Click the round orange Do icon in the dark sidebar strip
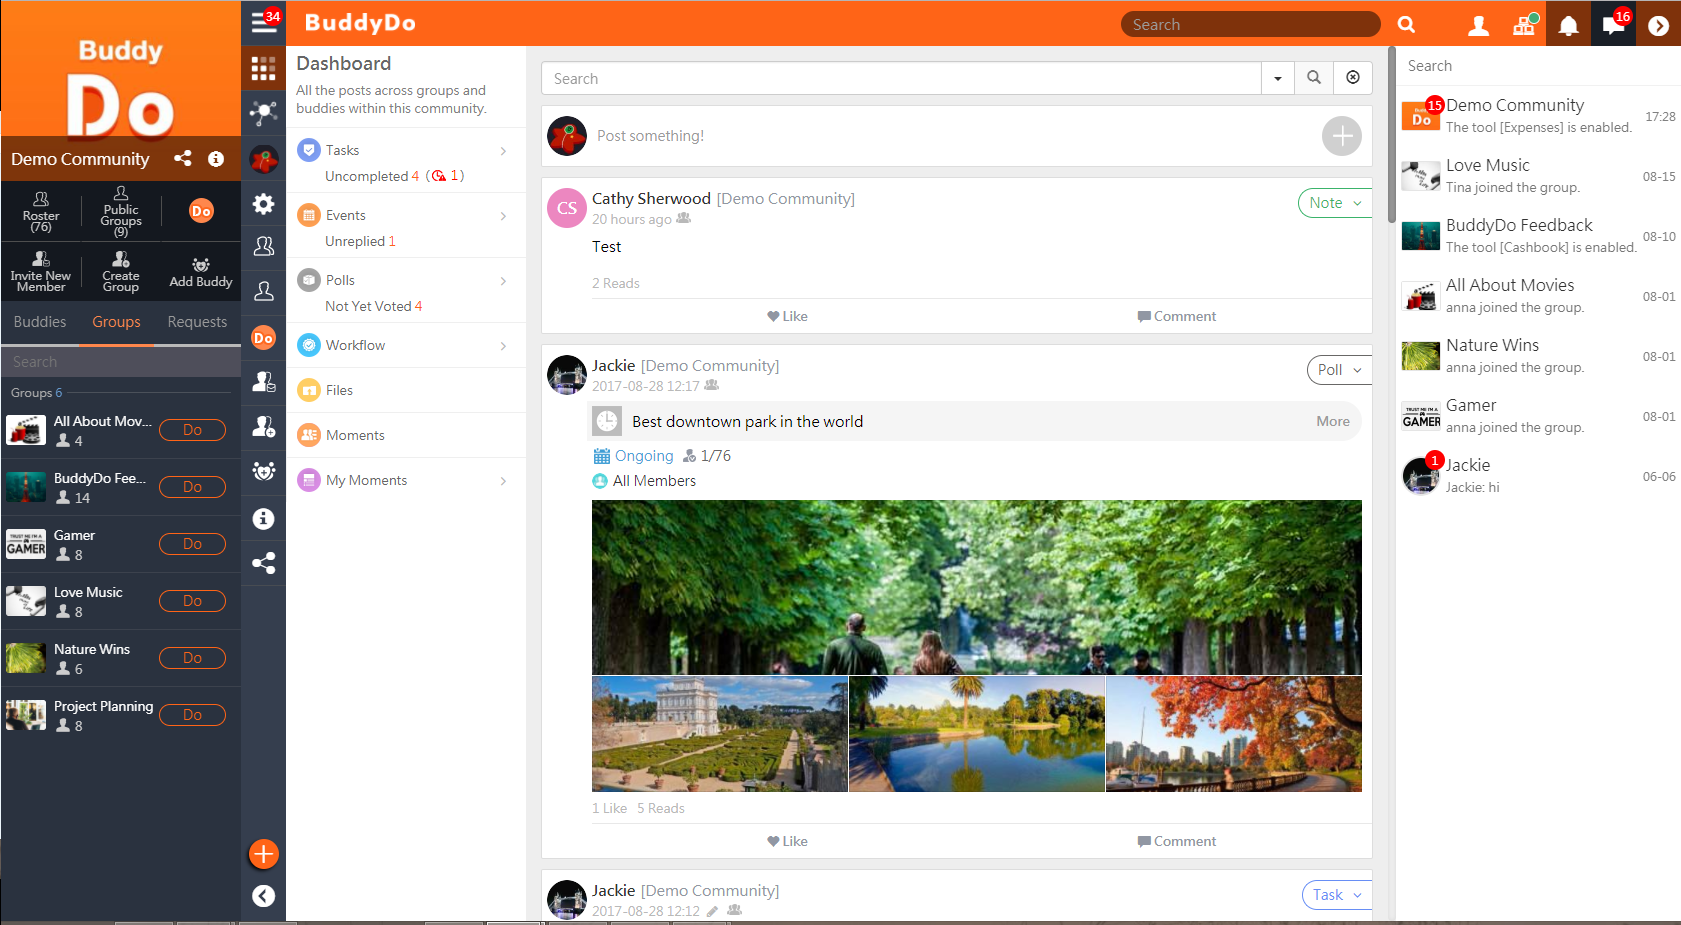The width and height of the screenshot is (1681, 925). click(x=263, y=338)
